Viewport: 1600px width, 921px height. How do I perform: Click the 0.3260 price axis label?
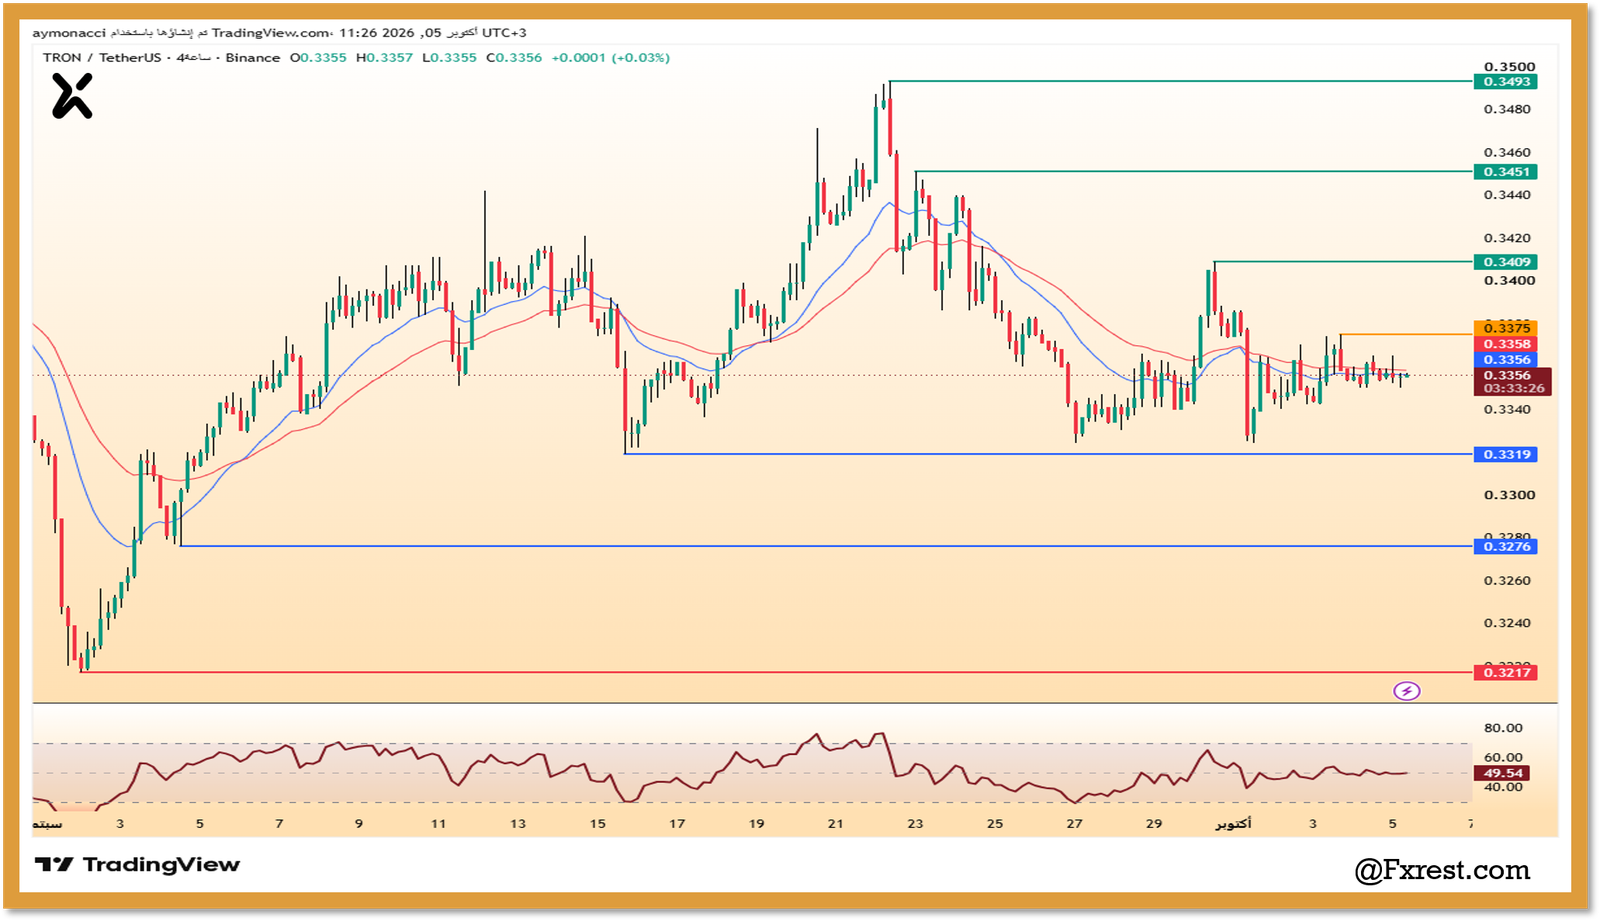[x=1507, y=580]
